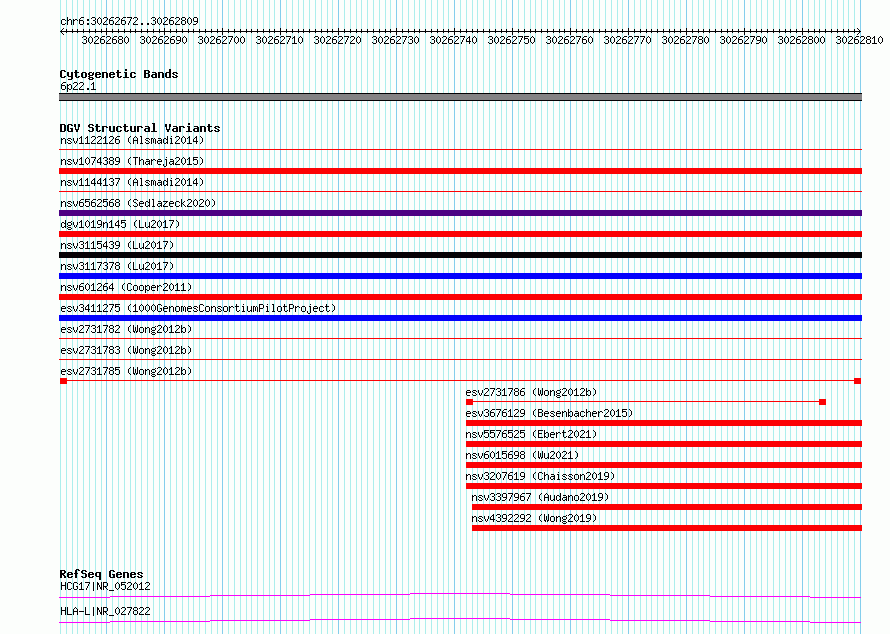Click the red bar under nsv4392292
The height and width of the screenshot is (634, 890).
(667, 528)
